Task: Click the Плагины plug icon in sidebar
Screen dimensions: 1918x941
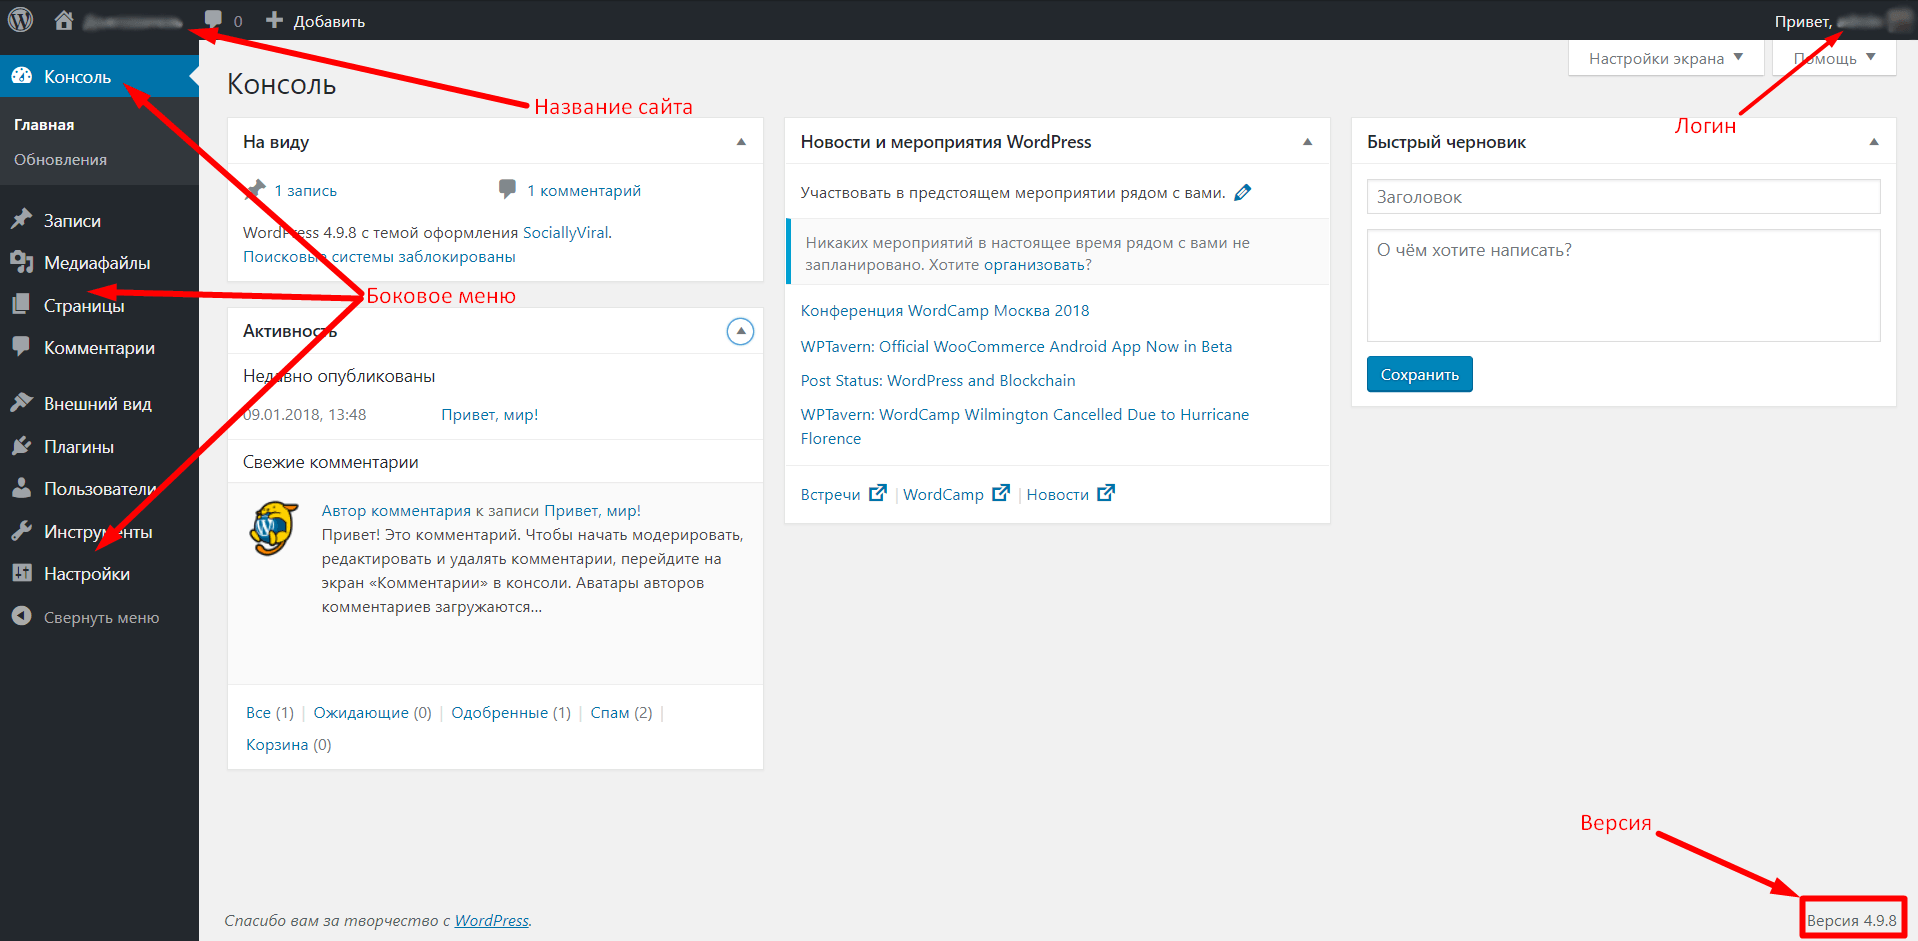Action: tap(21, 446)
